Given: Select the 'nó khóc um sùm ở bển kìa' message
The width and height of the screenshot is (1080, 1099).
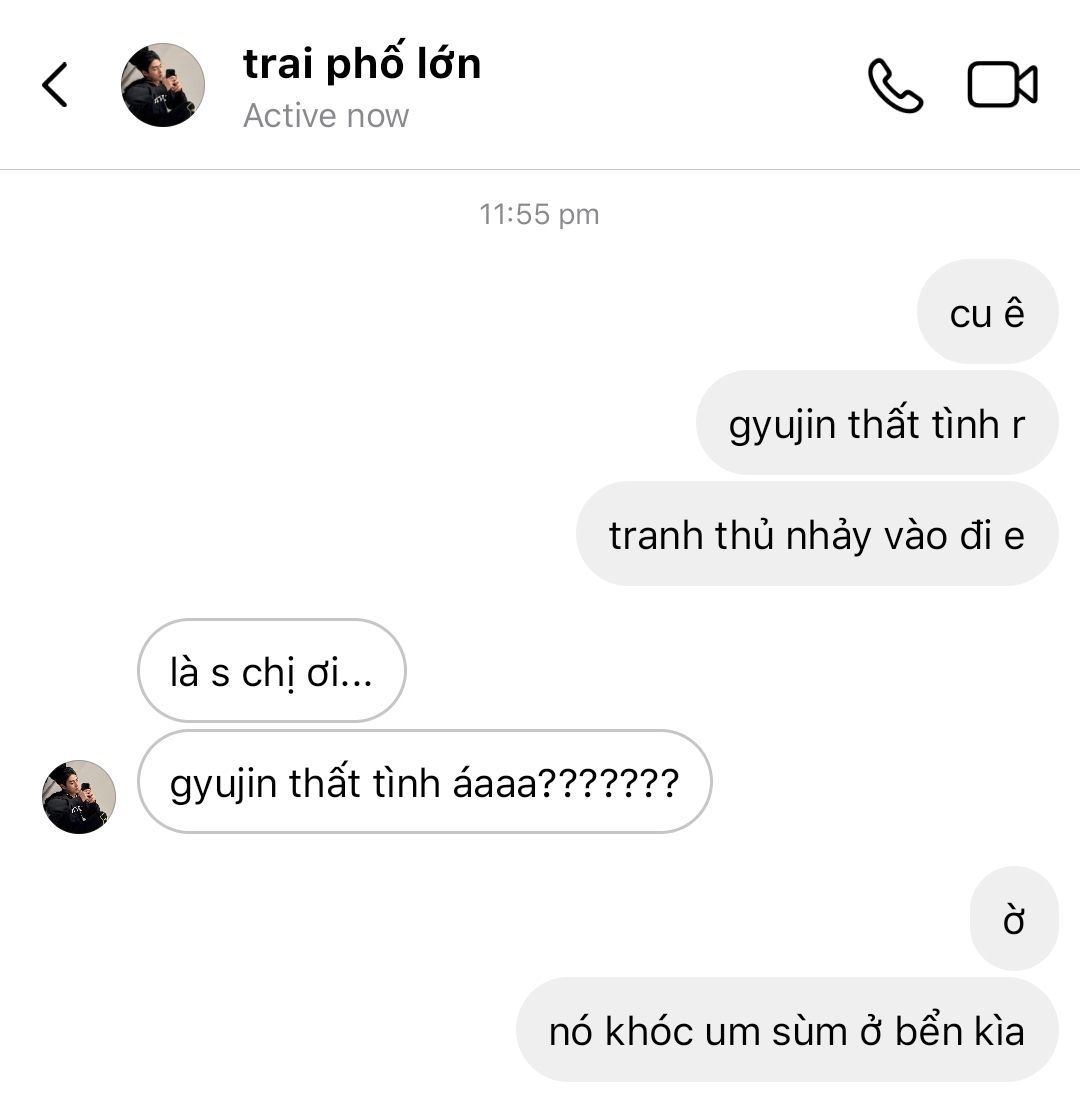Looking at the screenshot, I should pos(787,1030).
